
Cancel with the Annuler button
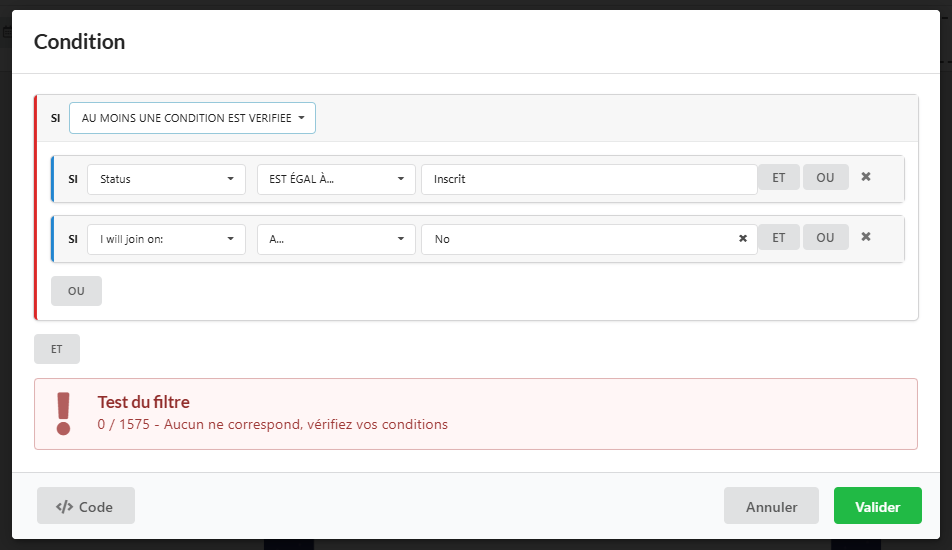(x=771, y=506)
